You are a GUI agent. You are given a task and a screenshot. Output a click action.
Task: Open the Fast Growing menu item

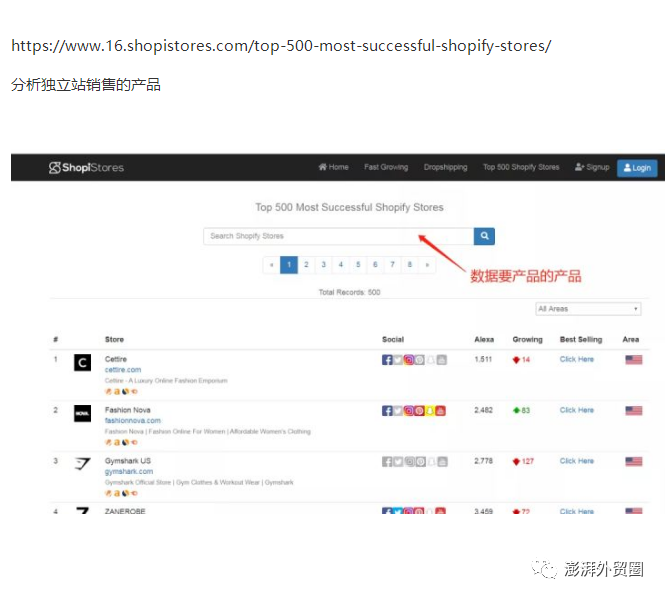[x=386, y=167]
